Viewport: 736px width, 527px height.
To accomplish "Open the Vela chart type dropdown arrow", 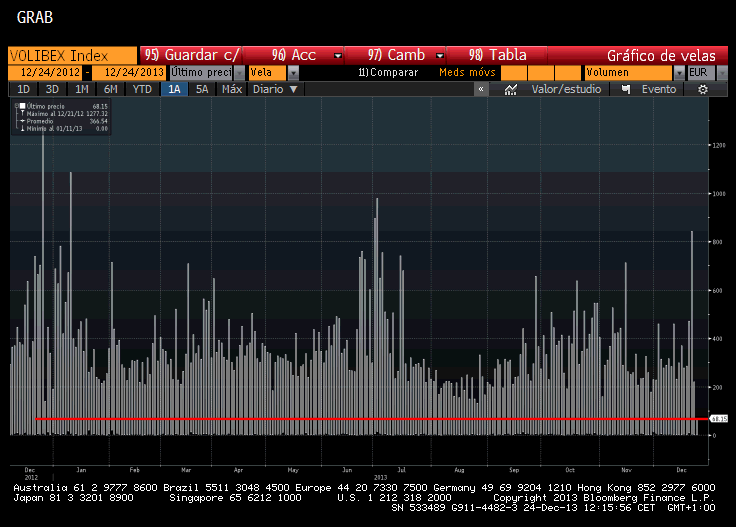I will point(293,73).
